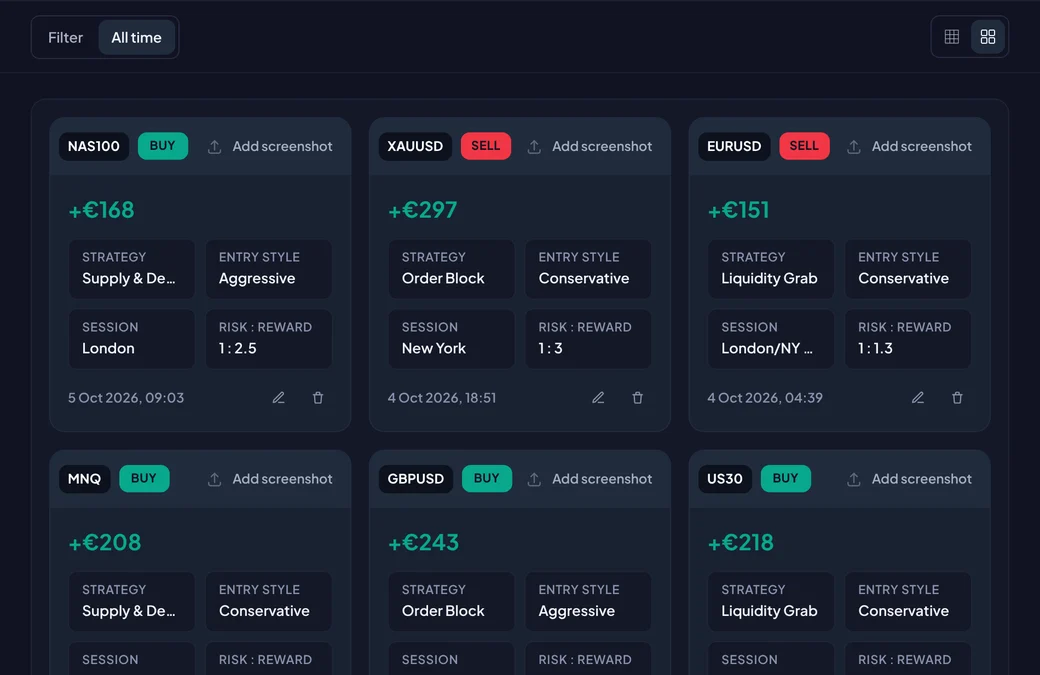Click the BUY badge on NAS100 card

(x=162, y=146)
